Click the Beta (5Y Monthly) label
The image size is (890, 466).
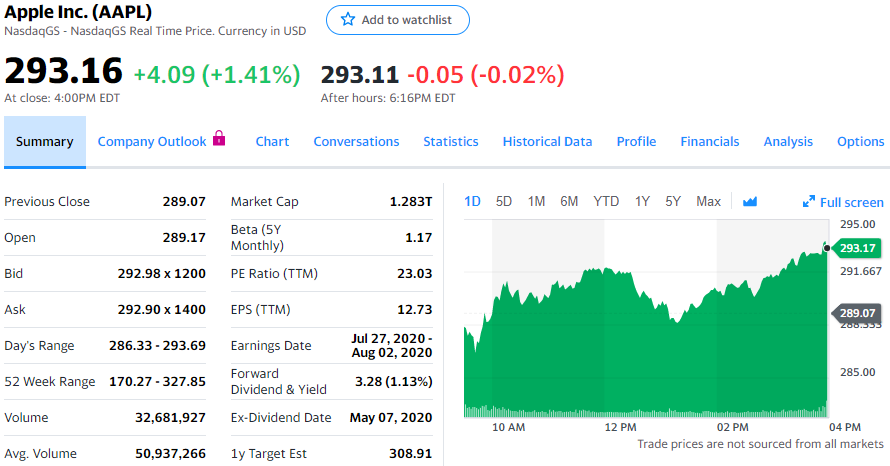[257, 237]
